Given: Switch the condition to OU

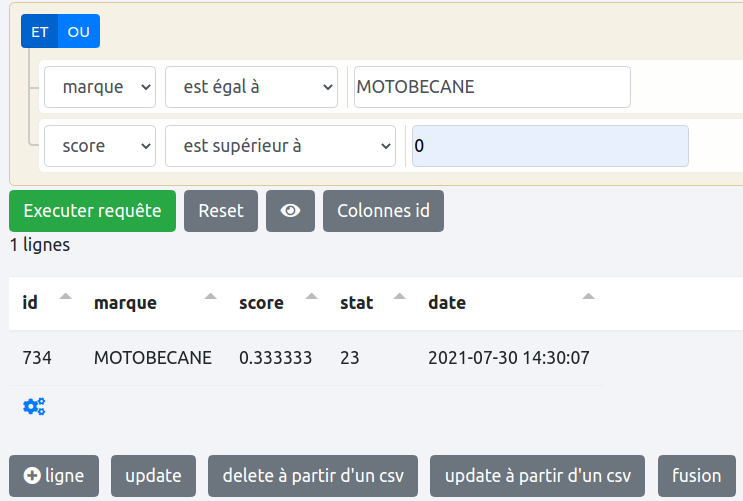Looking at the screenshot, I should coord(79,32).
